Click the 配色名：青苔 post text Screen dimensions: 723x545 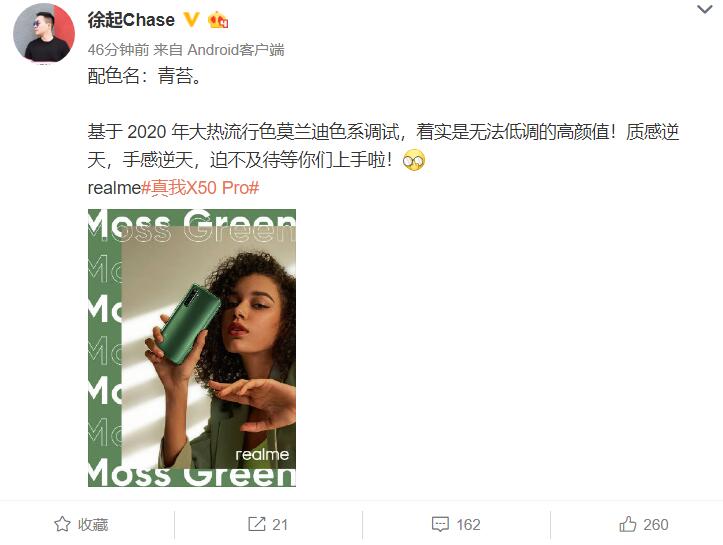145,76
